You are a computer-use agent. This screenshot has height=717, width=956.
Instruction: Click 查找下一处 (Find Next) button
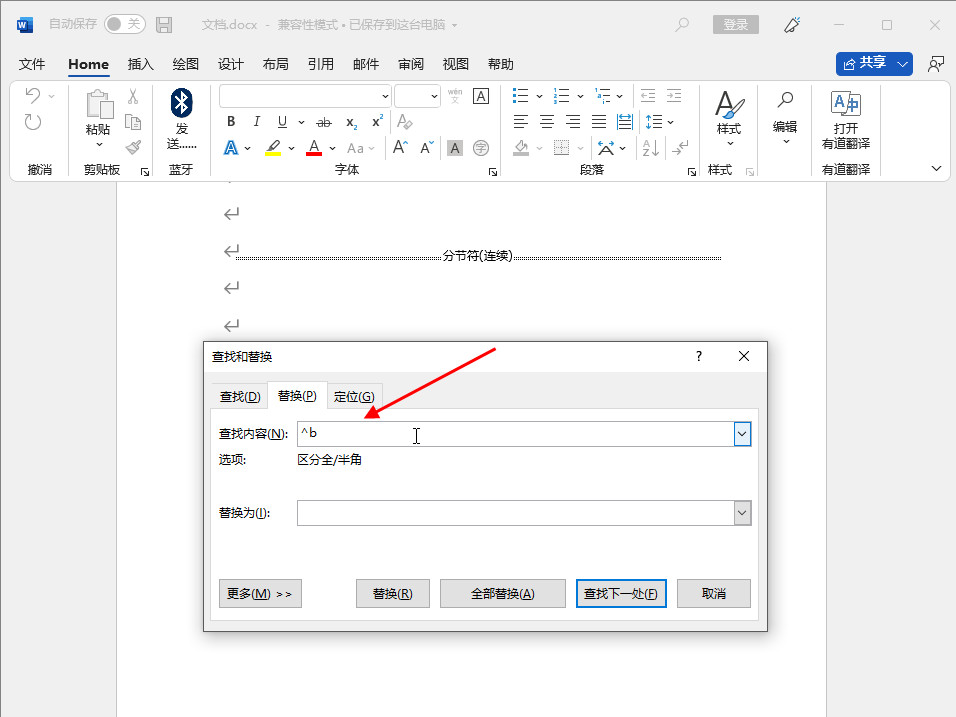tap(621, 593)
